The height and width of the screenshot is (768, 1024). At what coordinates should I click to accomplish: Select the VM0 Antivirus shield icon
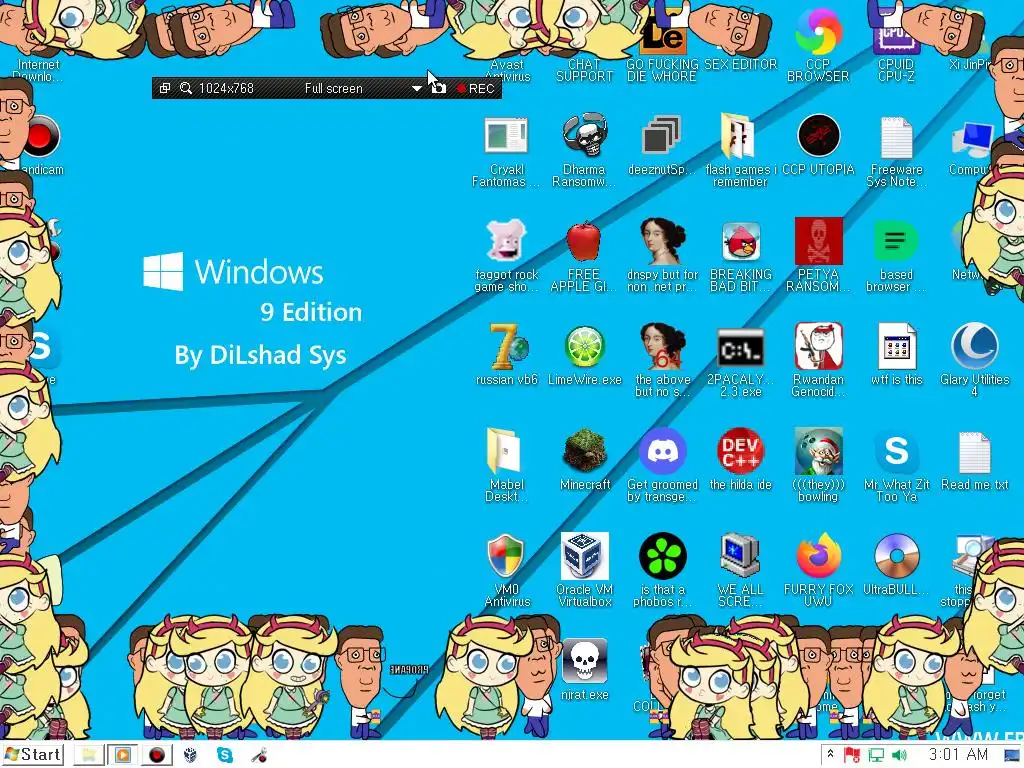tap(506, 571)
